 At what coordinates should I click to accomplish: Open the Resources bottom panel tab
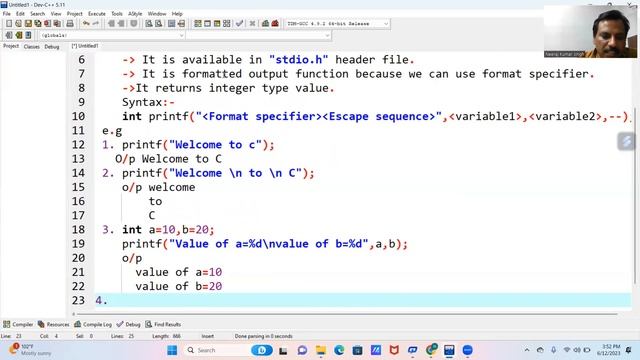(x=53, y=324)
